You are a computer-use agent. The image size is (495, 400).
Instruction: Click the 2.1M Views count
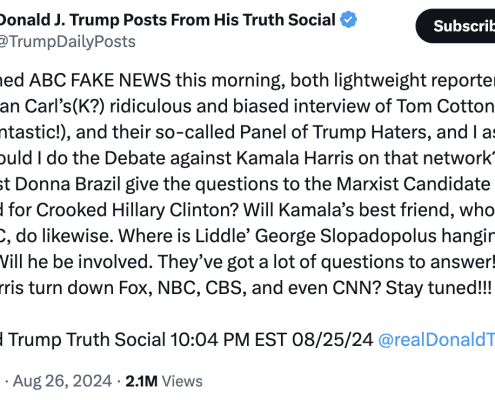(x=164, y=381)
